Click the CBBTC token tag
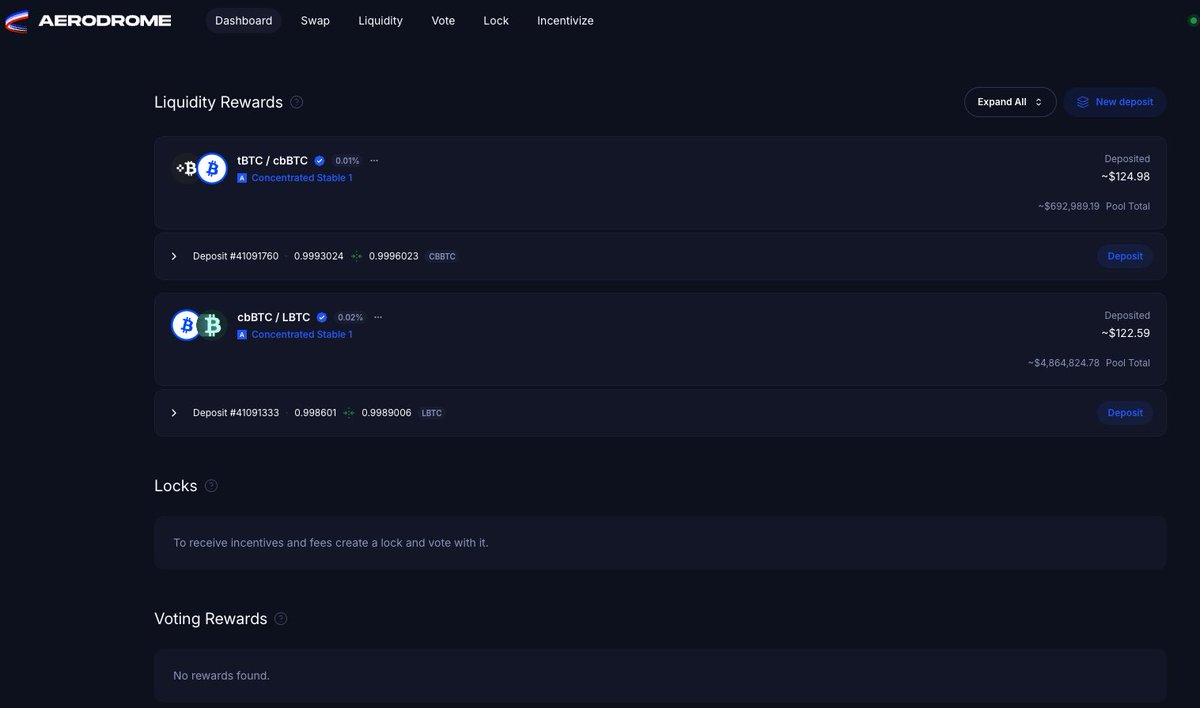This screenshot has width=1200, height=708. 442,256
